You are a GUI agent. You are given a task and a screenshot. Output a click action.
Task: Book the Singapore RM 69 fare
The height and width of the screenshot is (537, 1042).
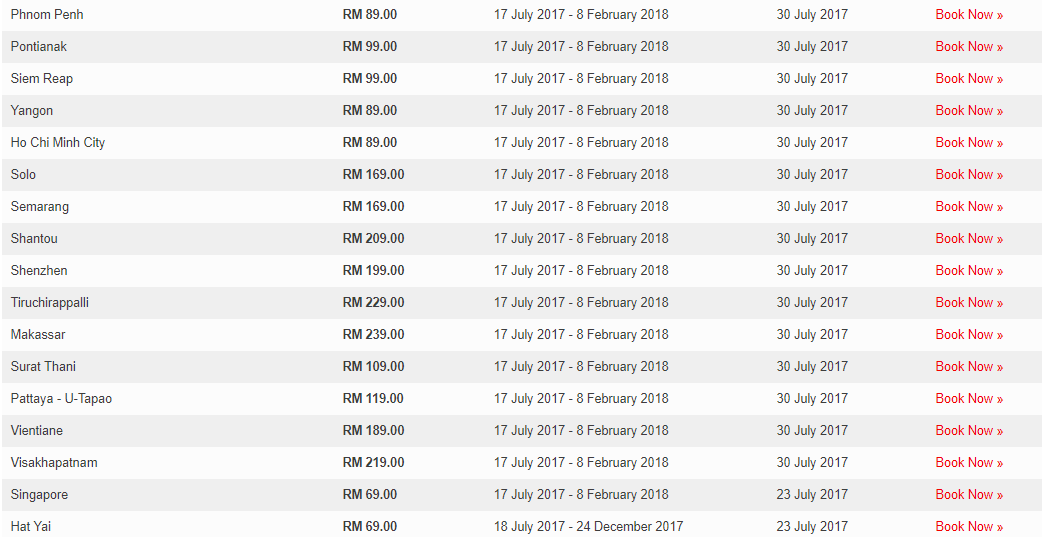click(968, 495)
